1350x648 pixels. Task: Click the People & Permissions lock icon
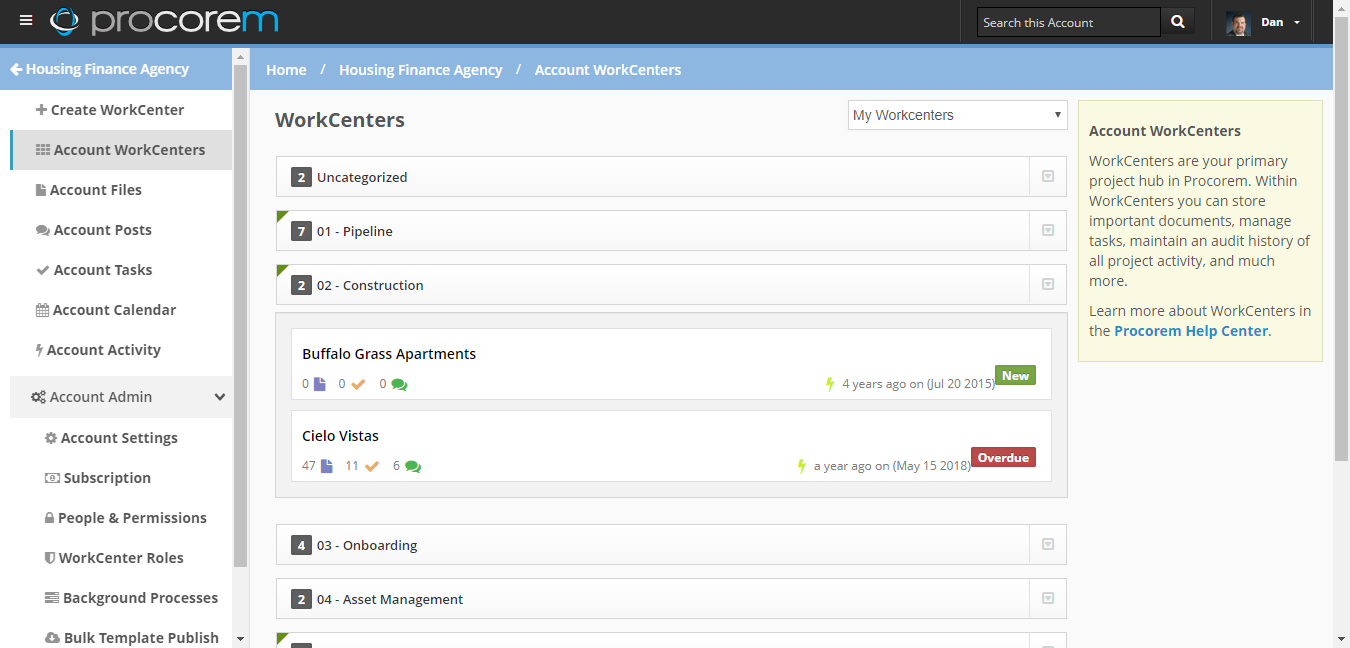(x=49, y=517)
